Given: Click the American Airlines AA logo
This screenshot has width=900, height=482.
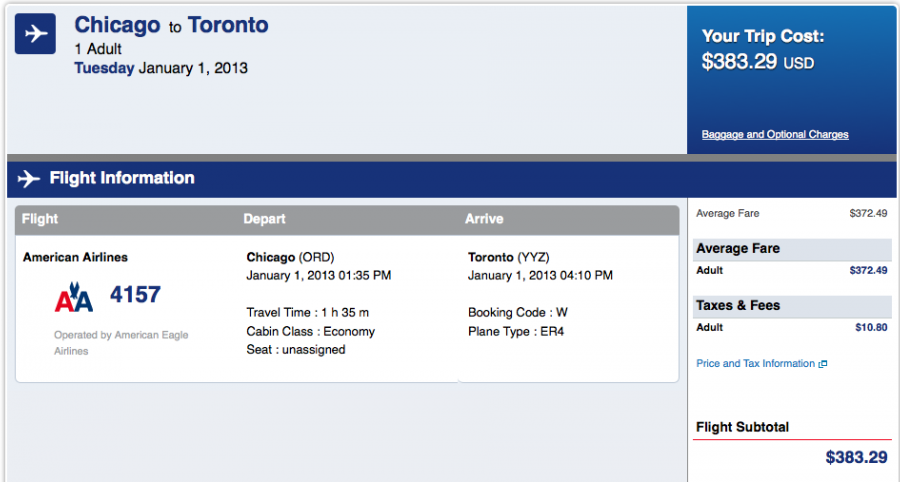Looking at the screenshot, I should pyautogui.click(x=73, y=298).
